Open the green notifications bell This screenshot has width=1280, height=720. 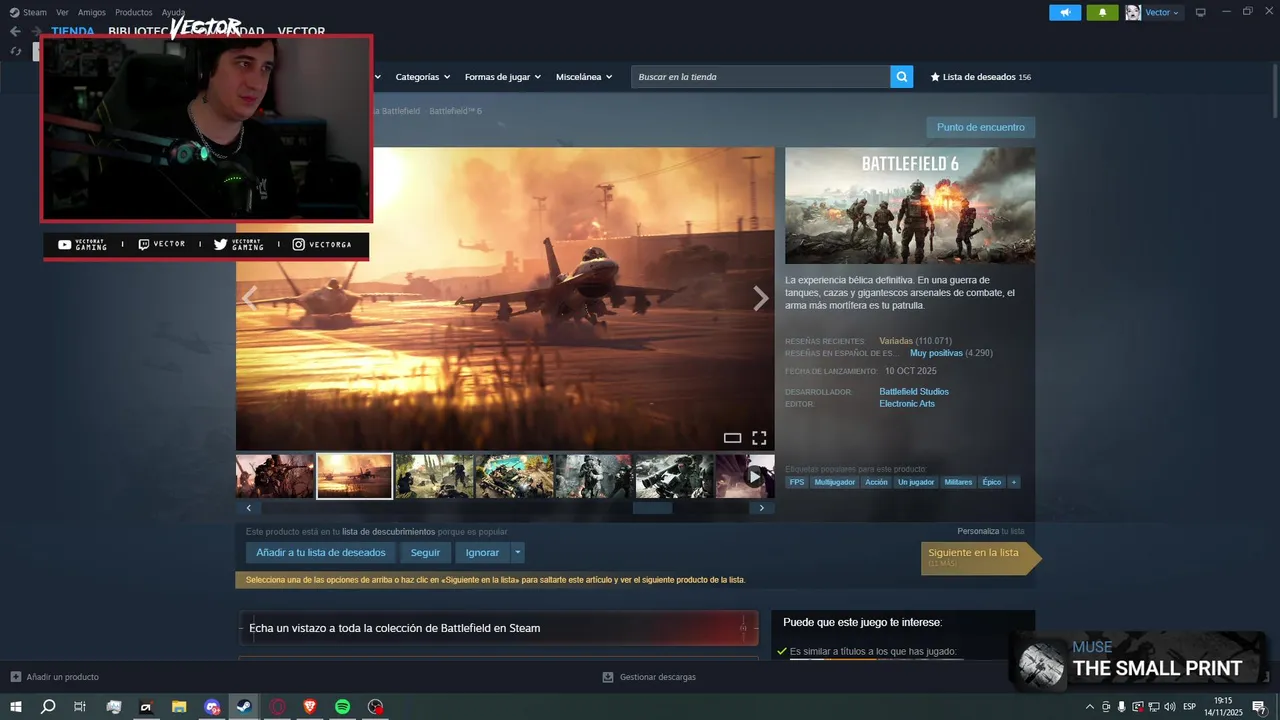(1102, 12)
